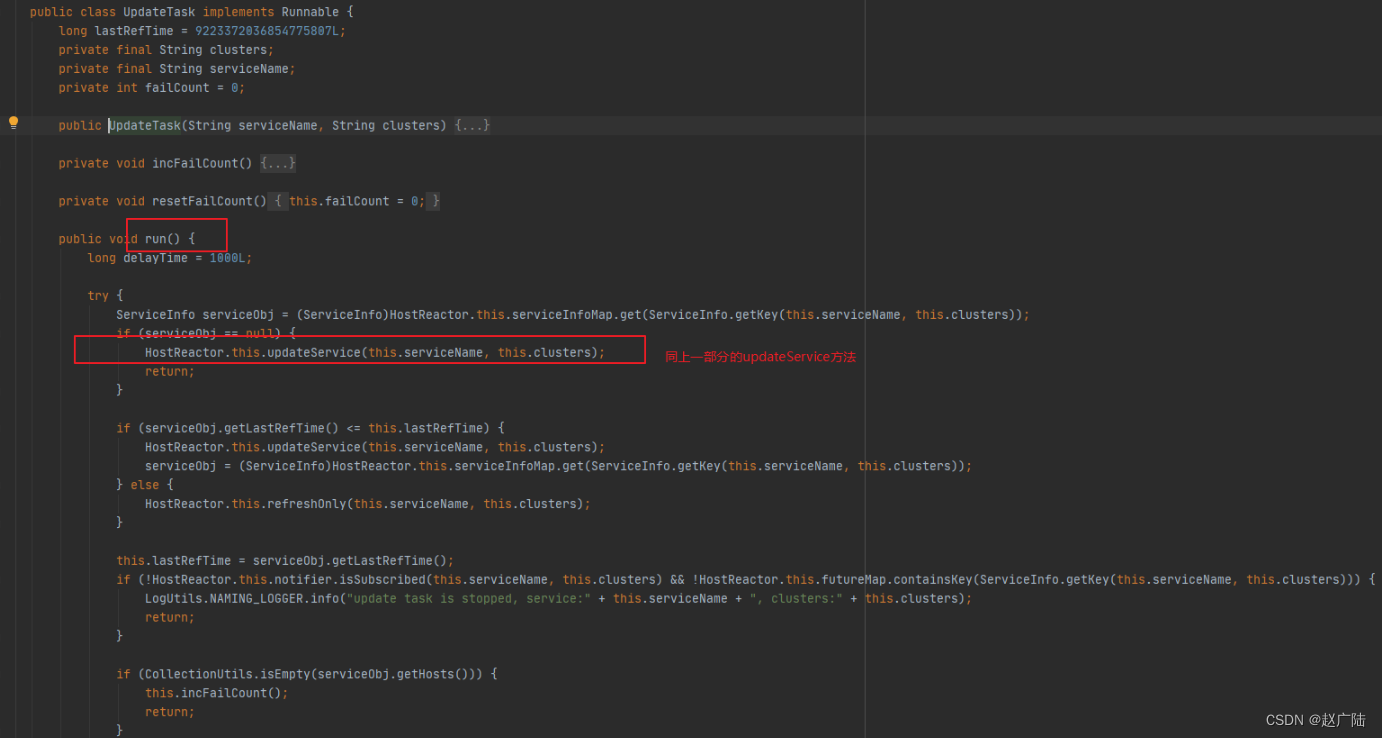
Task: Click incFailCount in the private void declaration
Action: pyautogui.click(x=195, y=164)
